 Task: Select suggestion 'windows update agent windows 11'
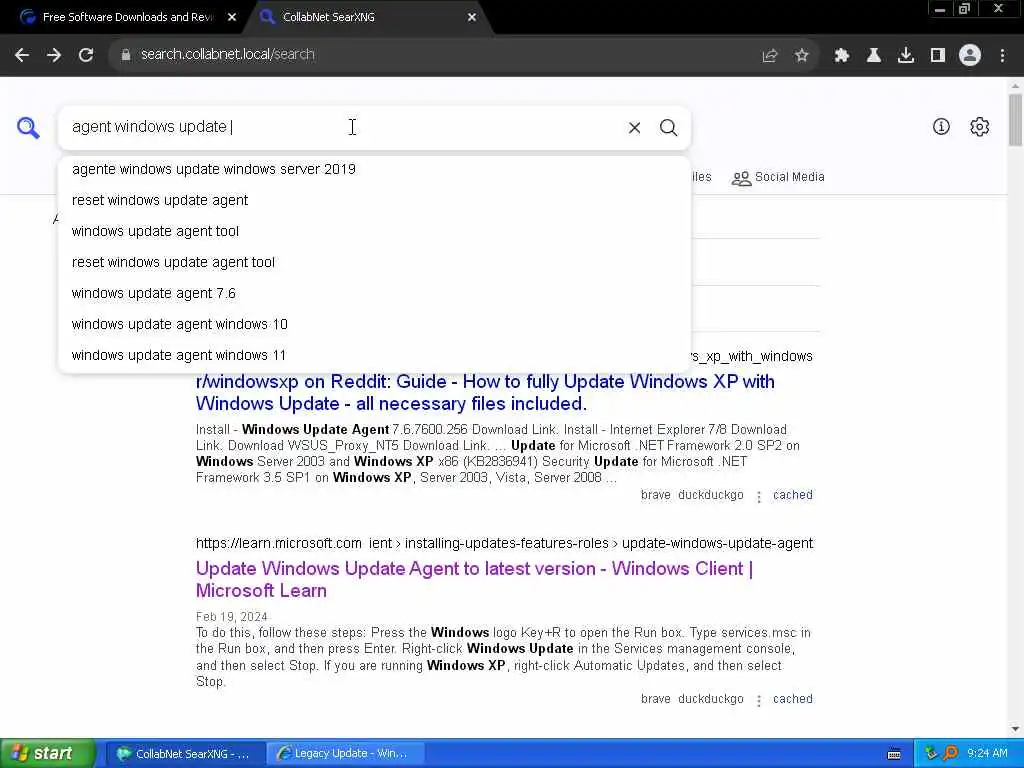click(374, 355)
